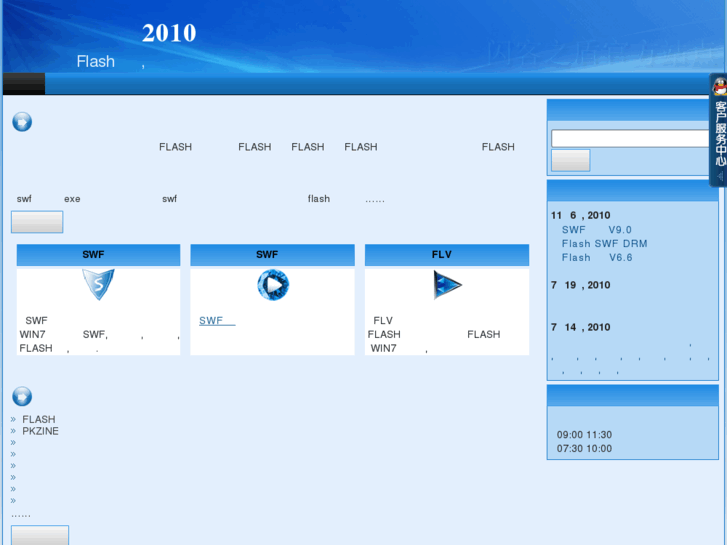Click the button below the search field
This screenshot has width=727, height=545.
(570, 160)
